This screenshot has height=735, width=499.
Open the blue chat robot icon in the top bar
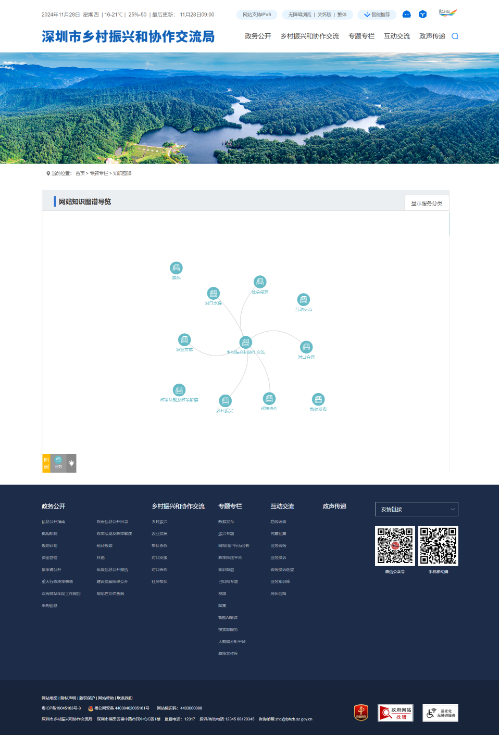point(407,15)
